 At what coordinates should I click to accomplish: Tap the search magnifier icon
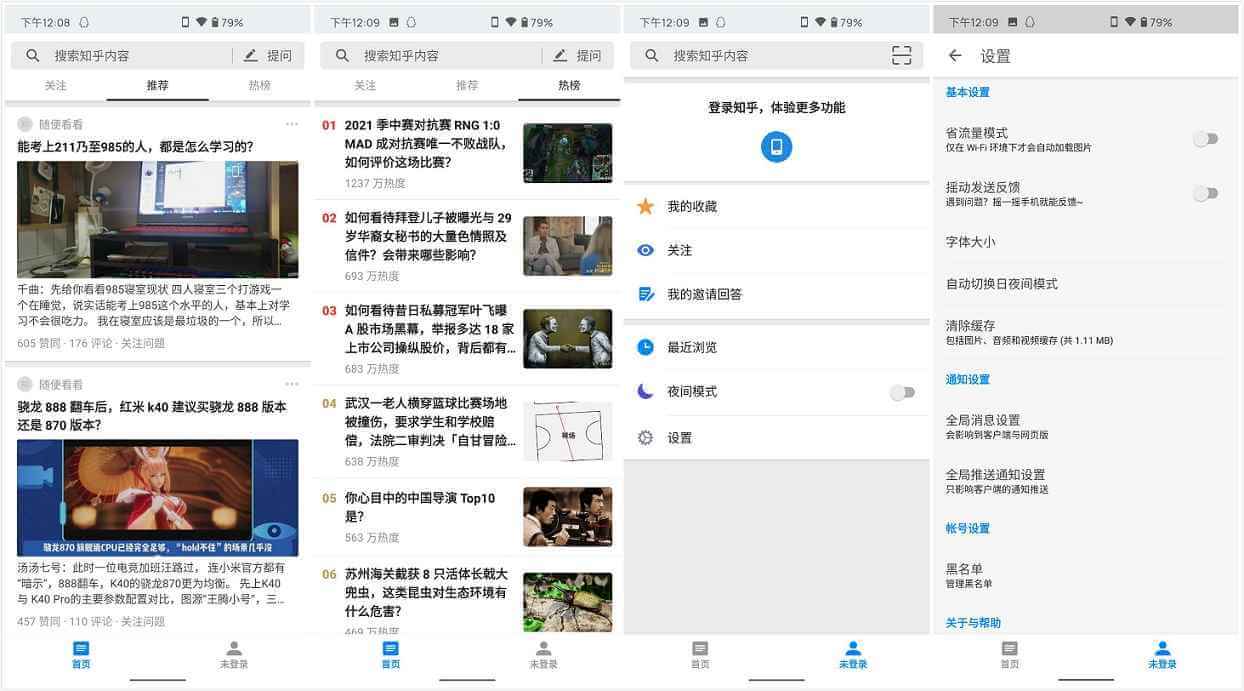point(33,55)
